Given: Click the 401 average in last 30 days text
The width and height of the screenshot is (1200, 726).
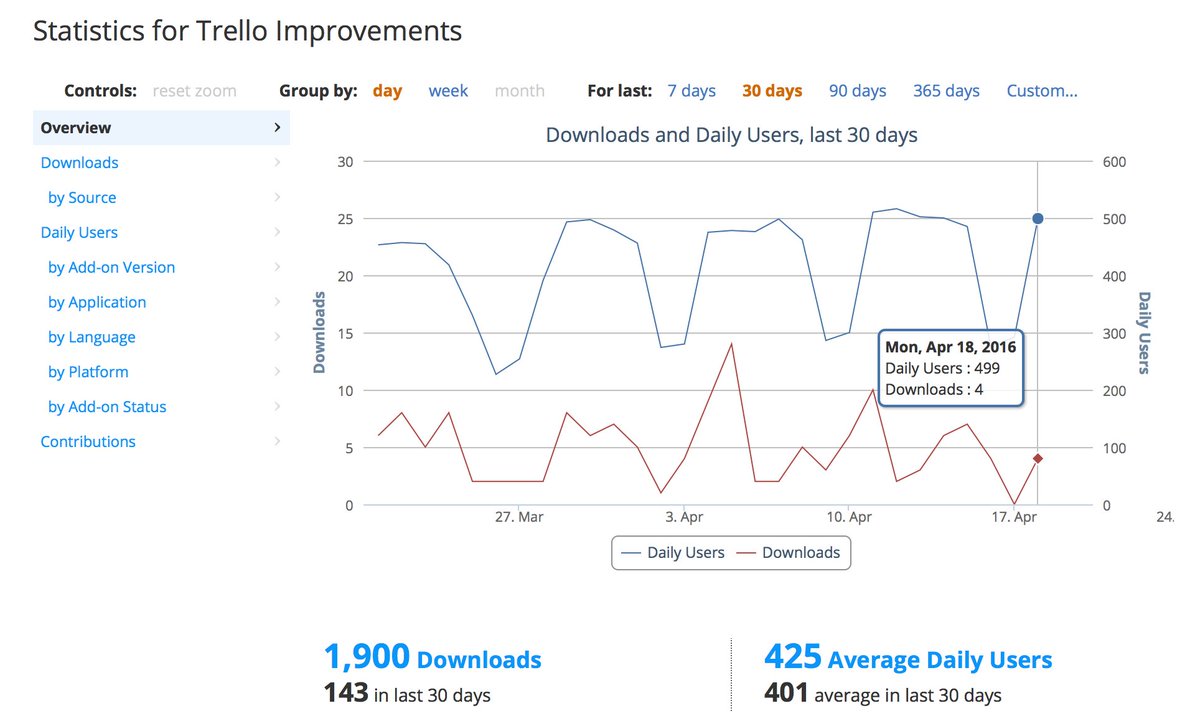Looking at the screenshot, I should (x=883, y=693).
